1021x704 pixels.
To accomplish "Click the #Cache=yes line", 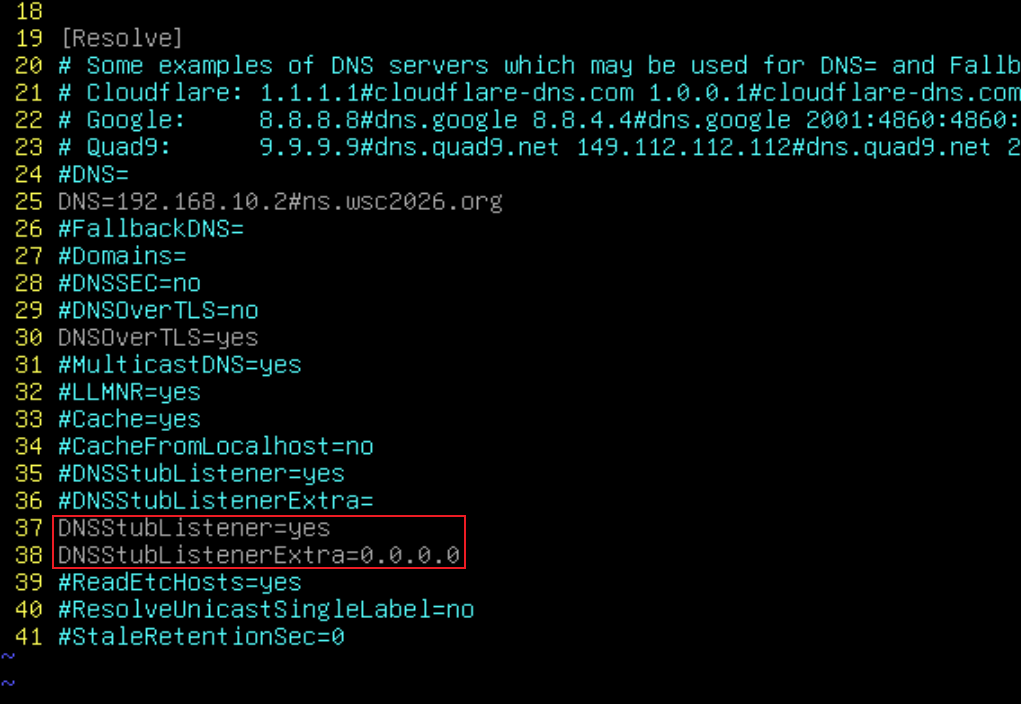I will pos(130,419).
